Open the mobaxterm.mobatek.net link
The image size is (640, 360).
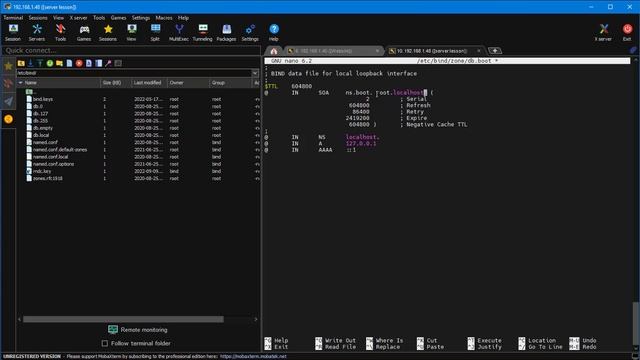coord(253,356)
